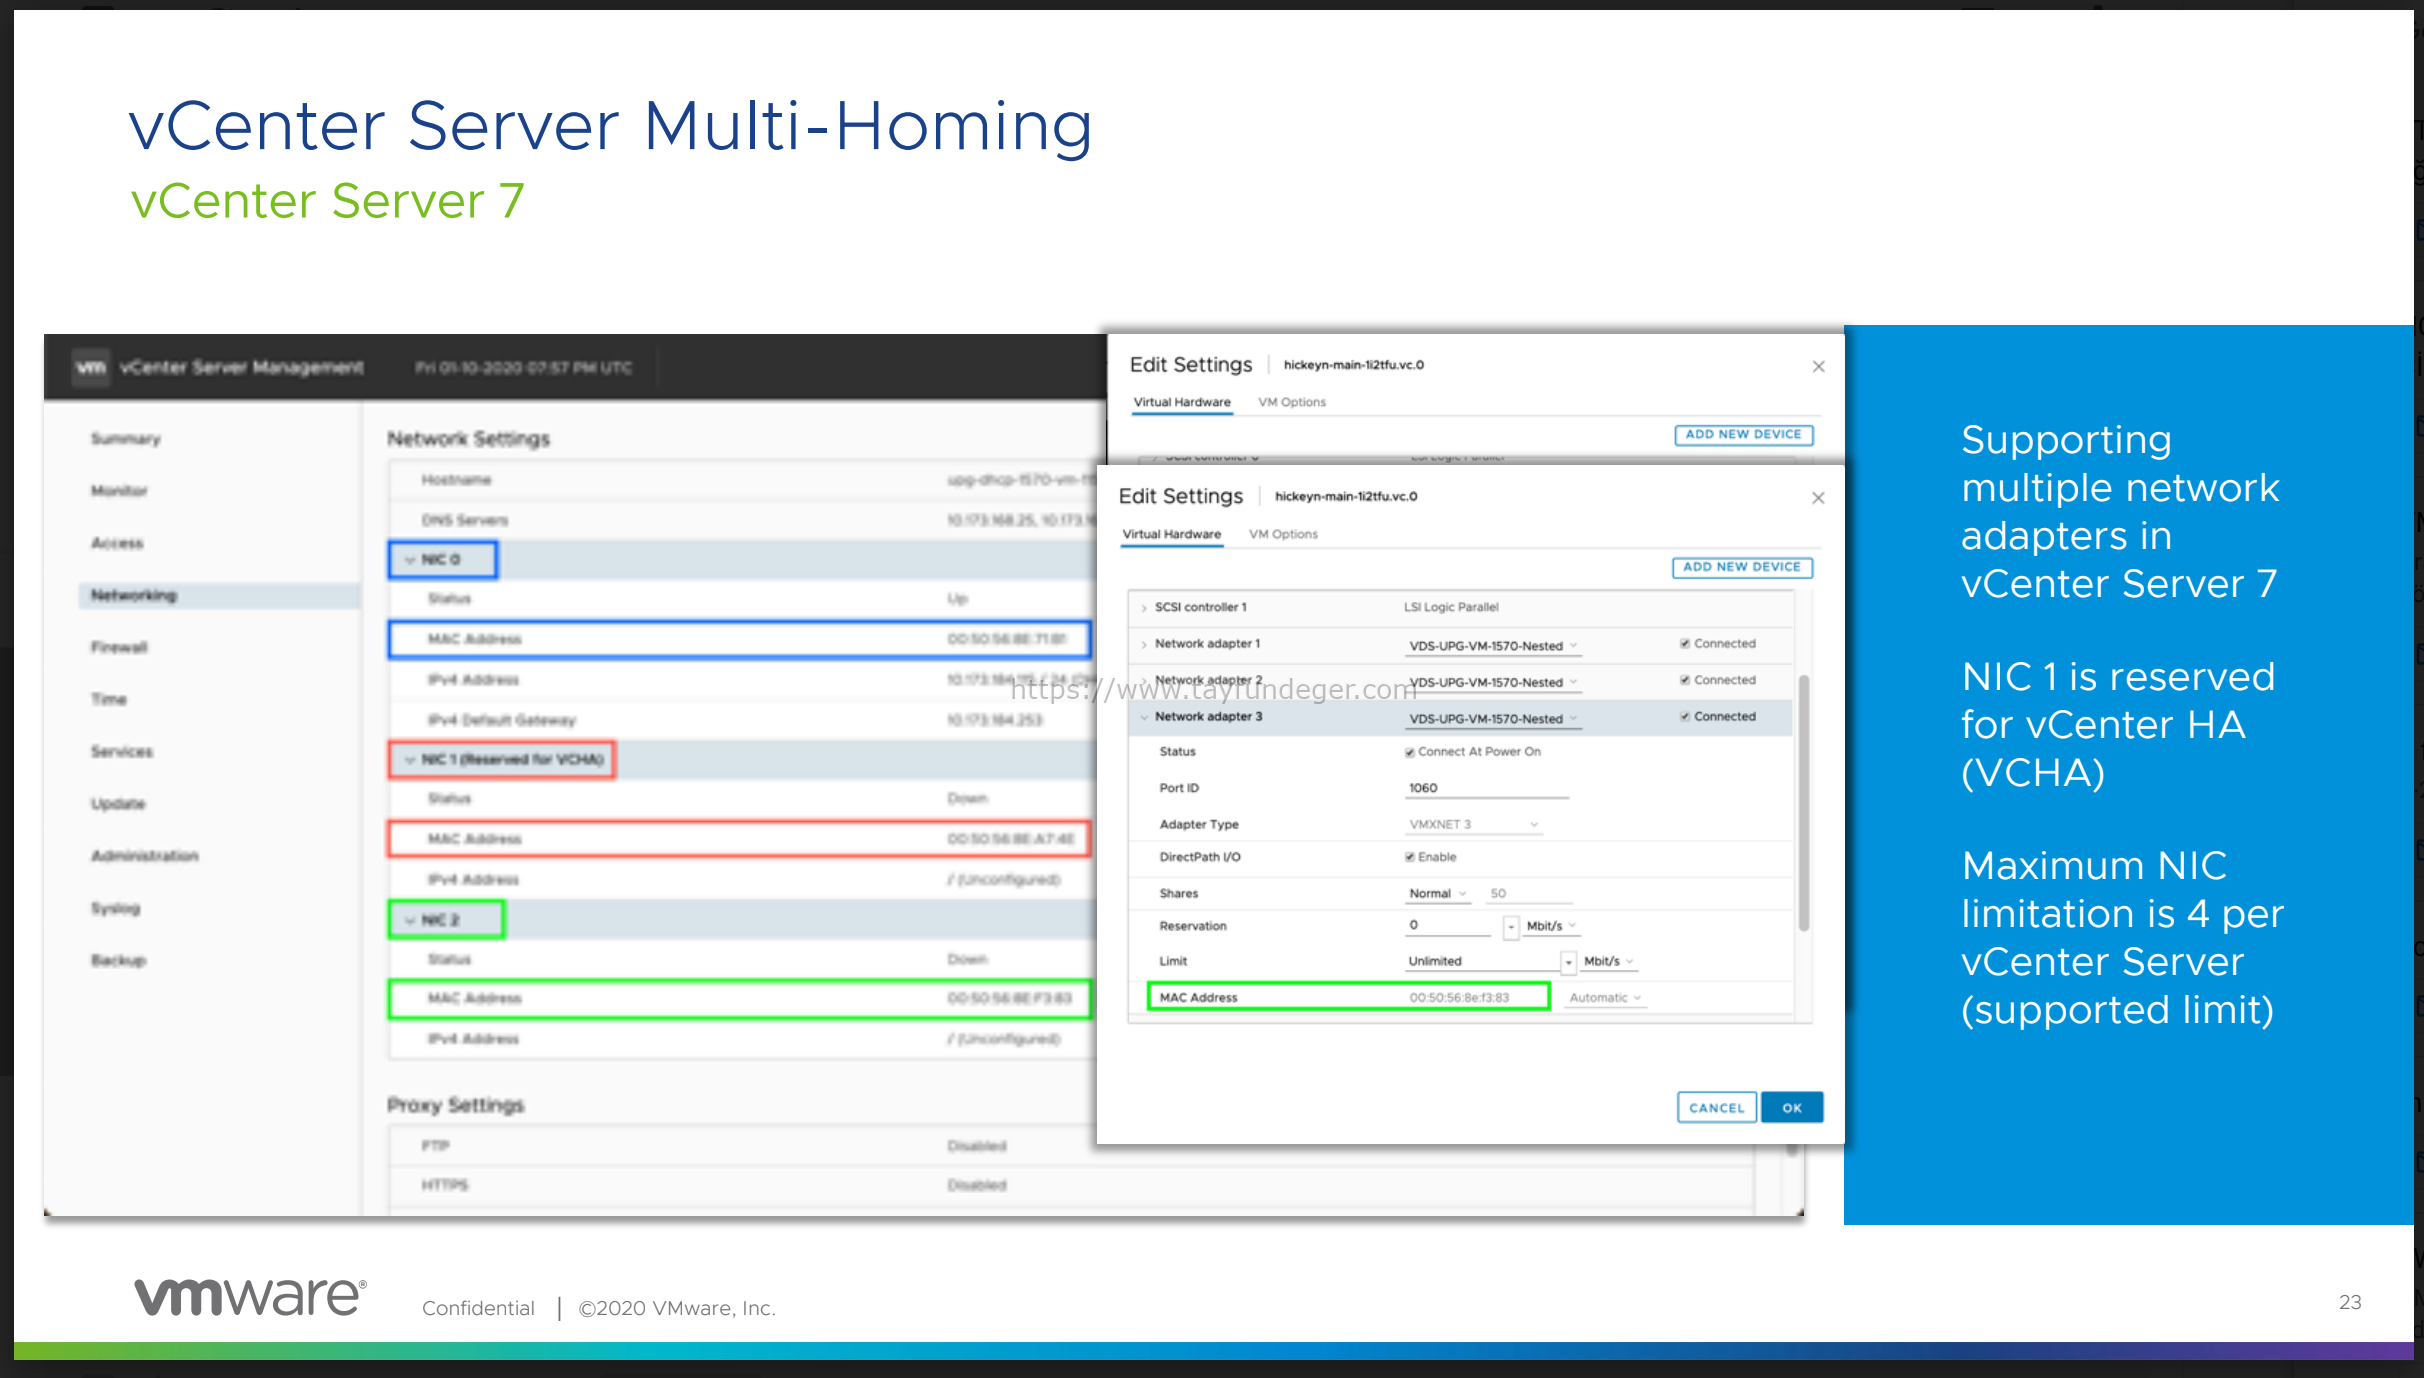Click the IPv4 Default Gateway row

[743, 720]
